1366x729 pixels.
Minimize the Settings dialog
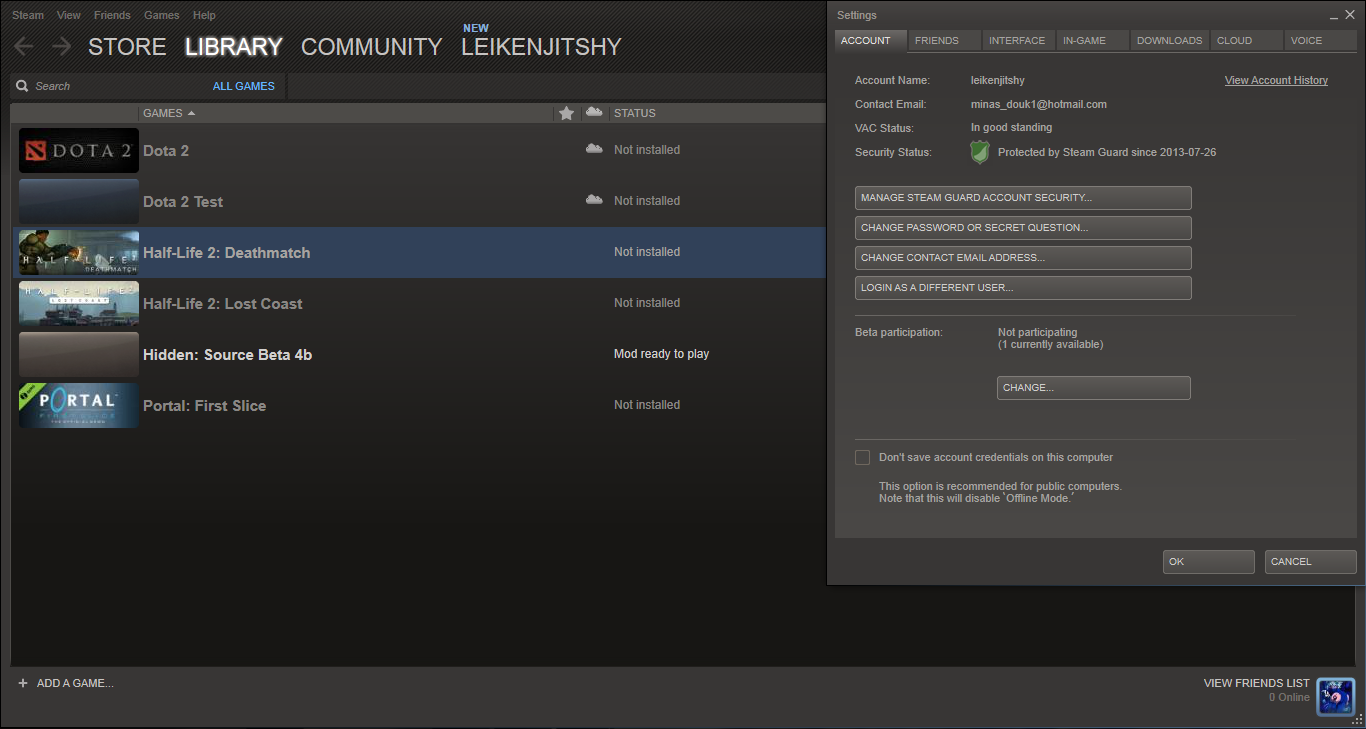tap(1335, 16)
